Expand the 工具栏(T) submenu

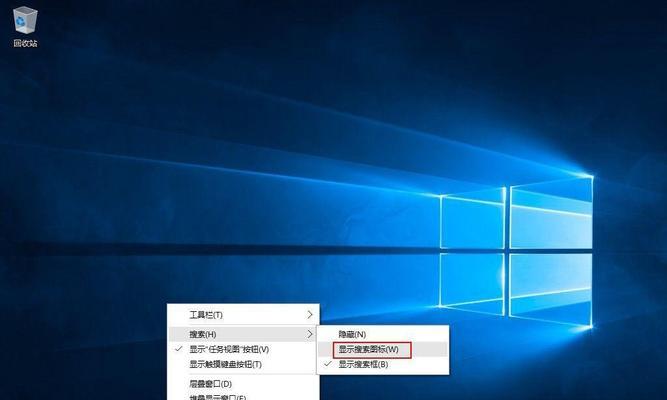point(243,315)
